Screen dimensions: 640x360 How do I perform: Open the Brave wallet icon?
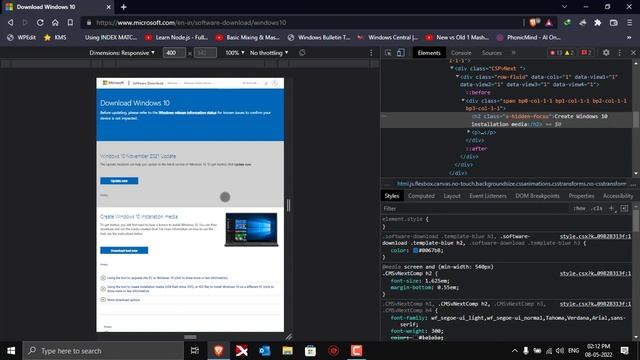[x=613, y=23]
